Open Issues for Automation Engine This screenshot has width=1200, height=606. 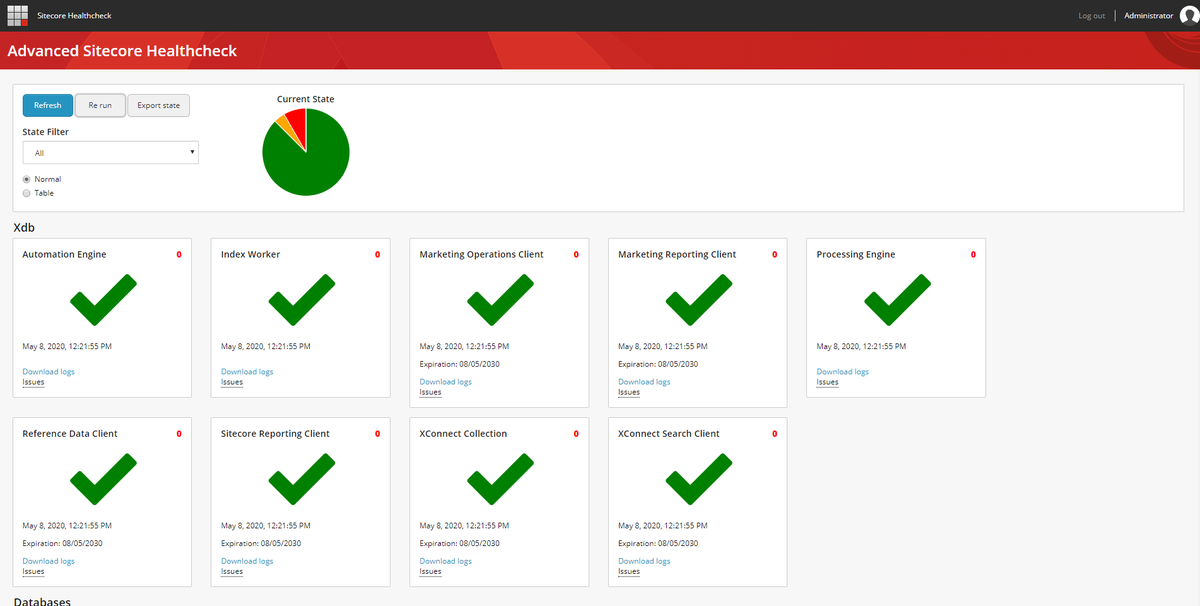pos(33,382)
